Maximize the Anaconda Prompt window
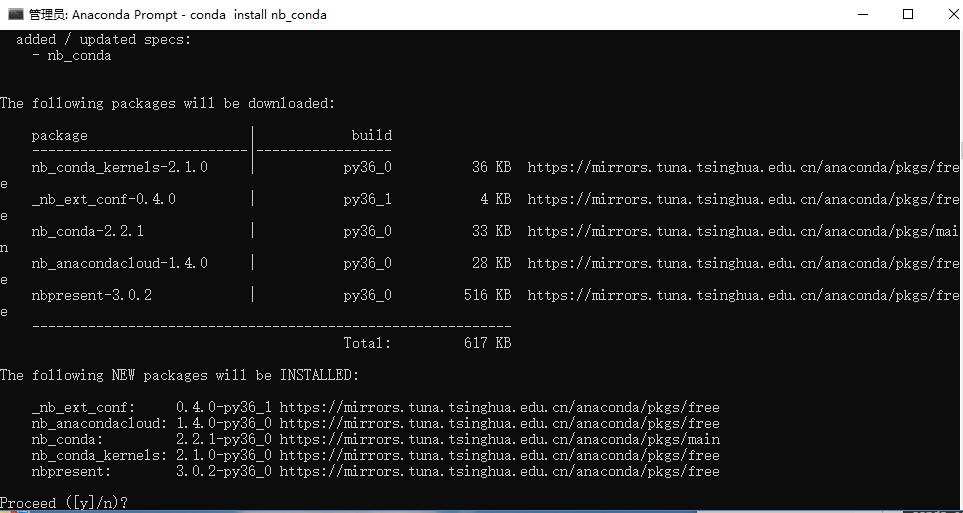Screen dimensions: 963x513 click(908, 14)
